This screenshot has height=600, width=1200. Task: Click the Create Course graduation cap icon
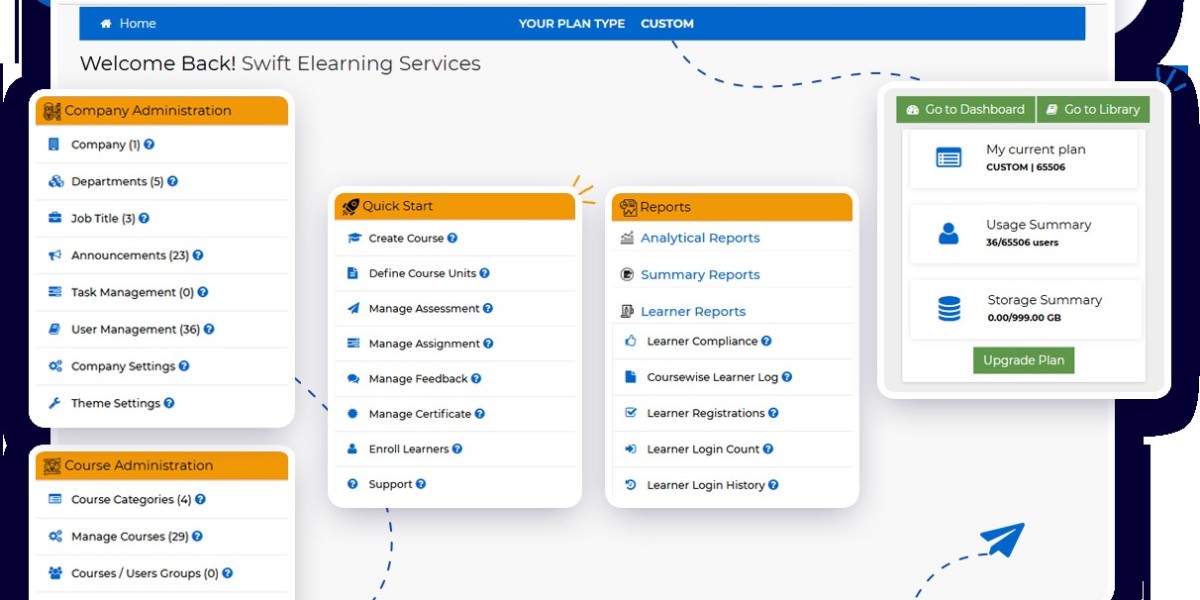click(353, 238)
